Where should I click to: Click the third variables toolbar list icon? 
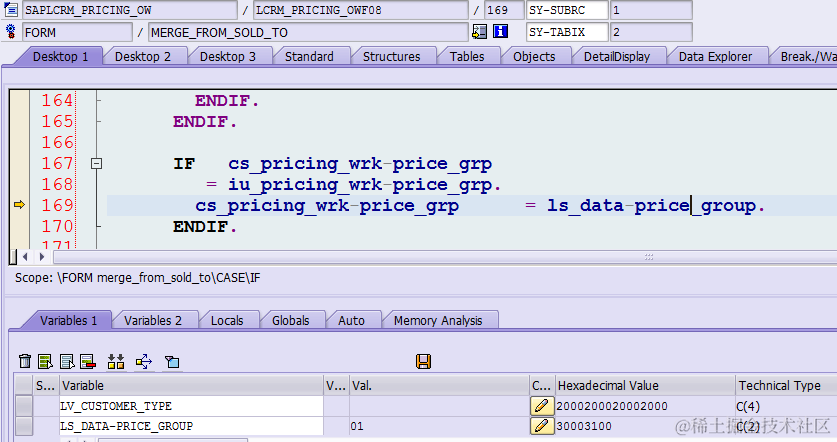point(67,361)
